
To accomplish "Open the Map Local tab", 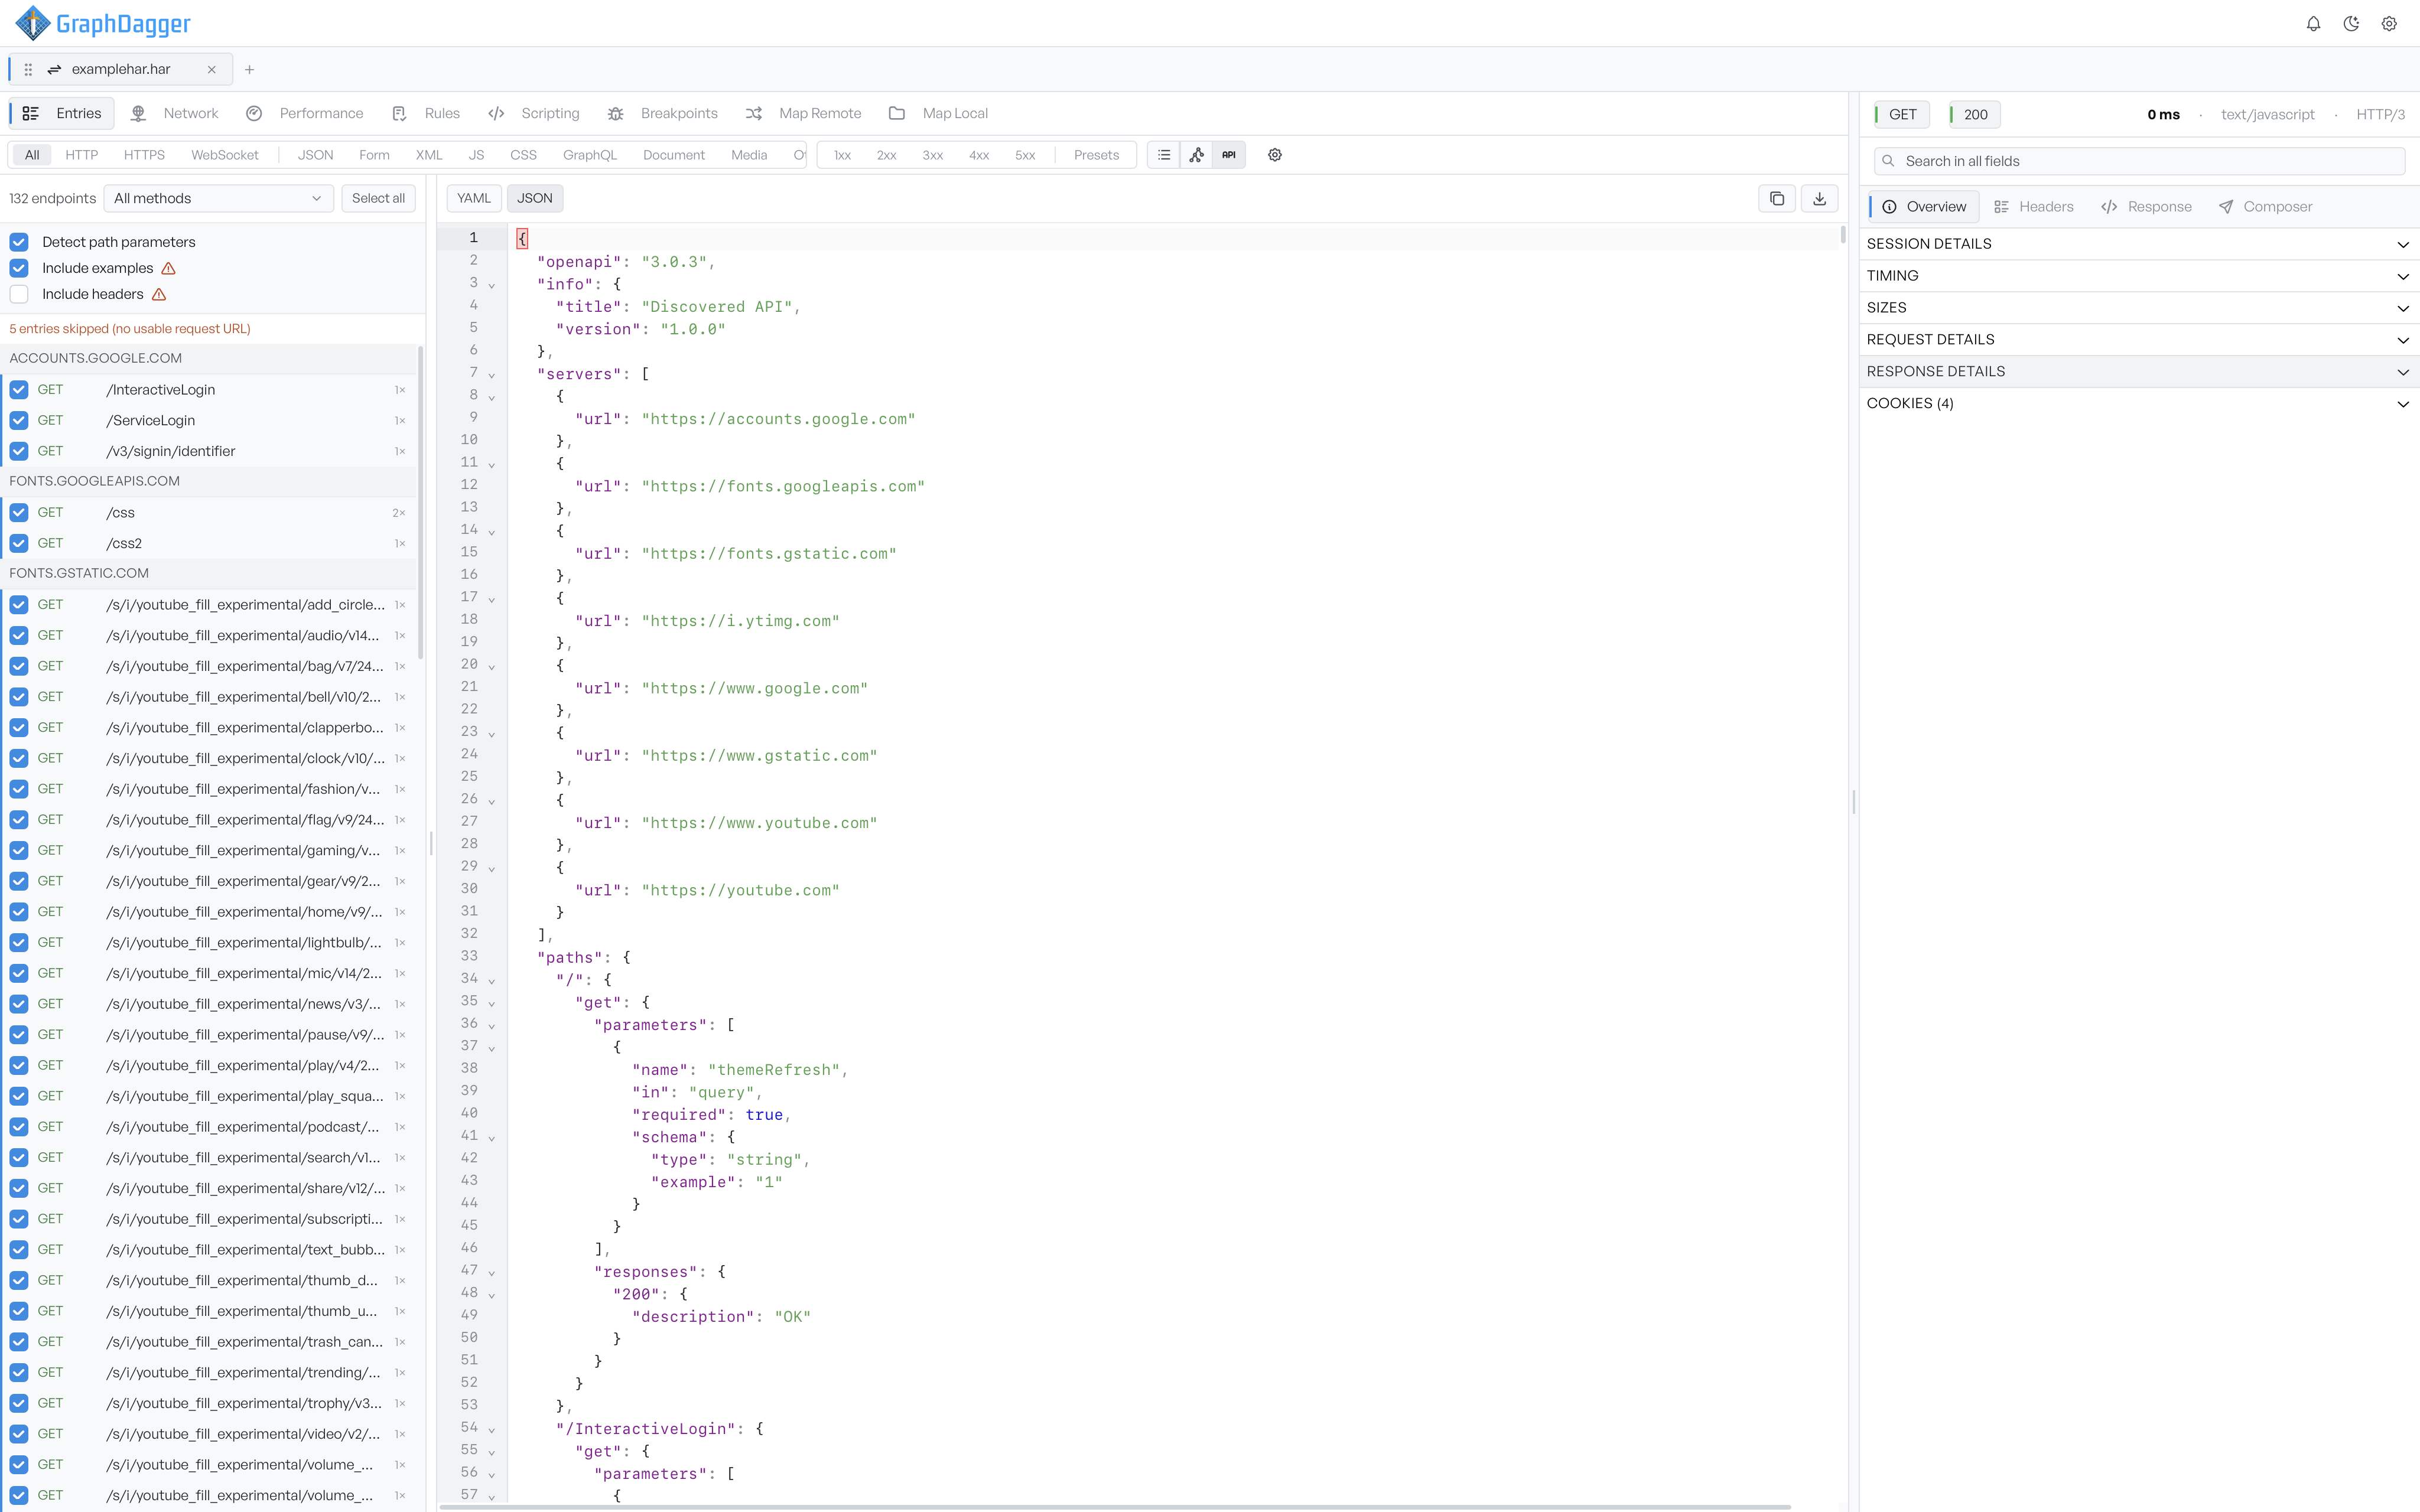I will tap(939, 113).
